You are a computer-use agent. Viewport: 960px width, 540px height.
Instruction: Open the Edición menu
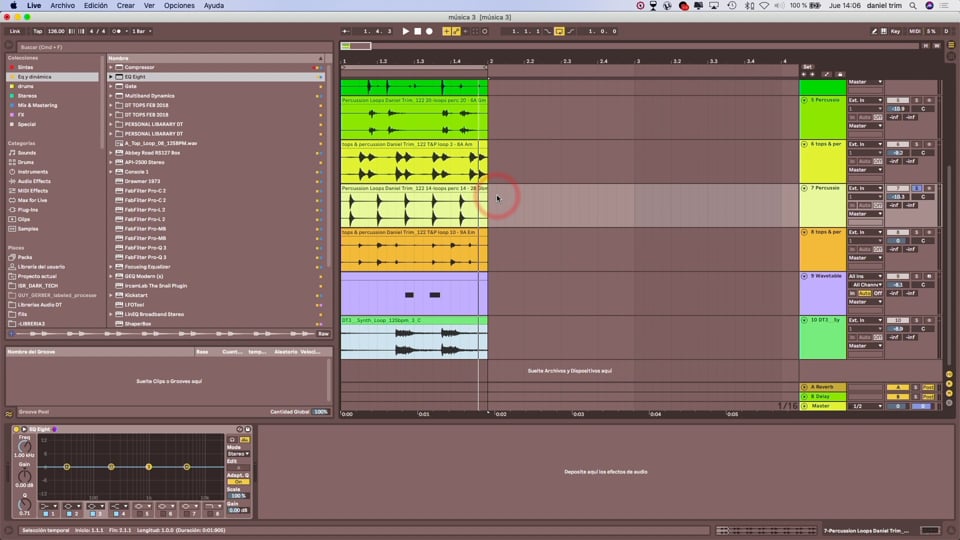(96, 6)
